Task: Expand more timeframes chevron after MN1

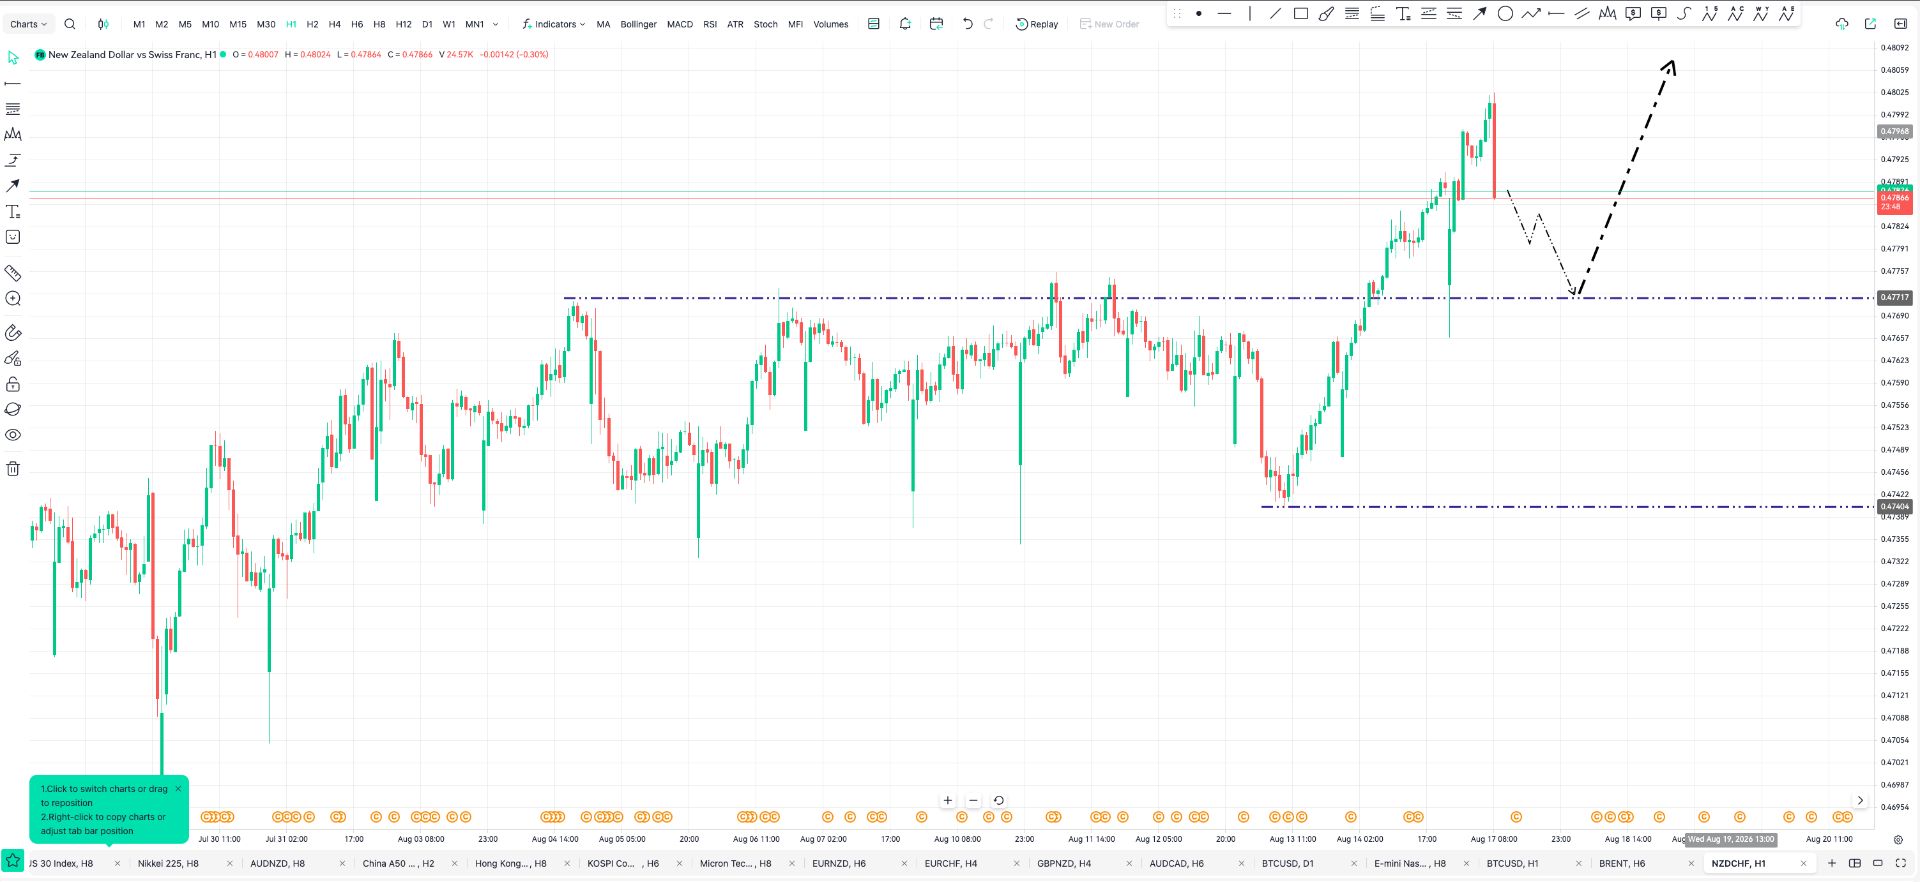Action: click(x=495, y=24)
